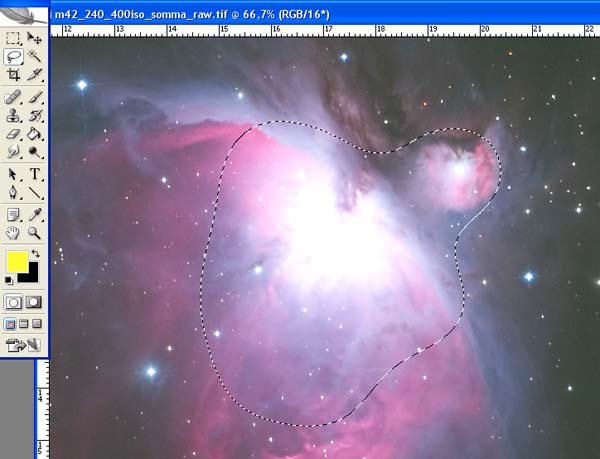The width and height of the screenshot is (600, 459).
Task: Choose Full Screen with menu bar mode
Action: 23,324
